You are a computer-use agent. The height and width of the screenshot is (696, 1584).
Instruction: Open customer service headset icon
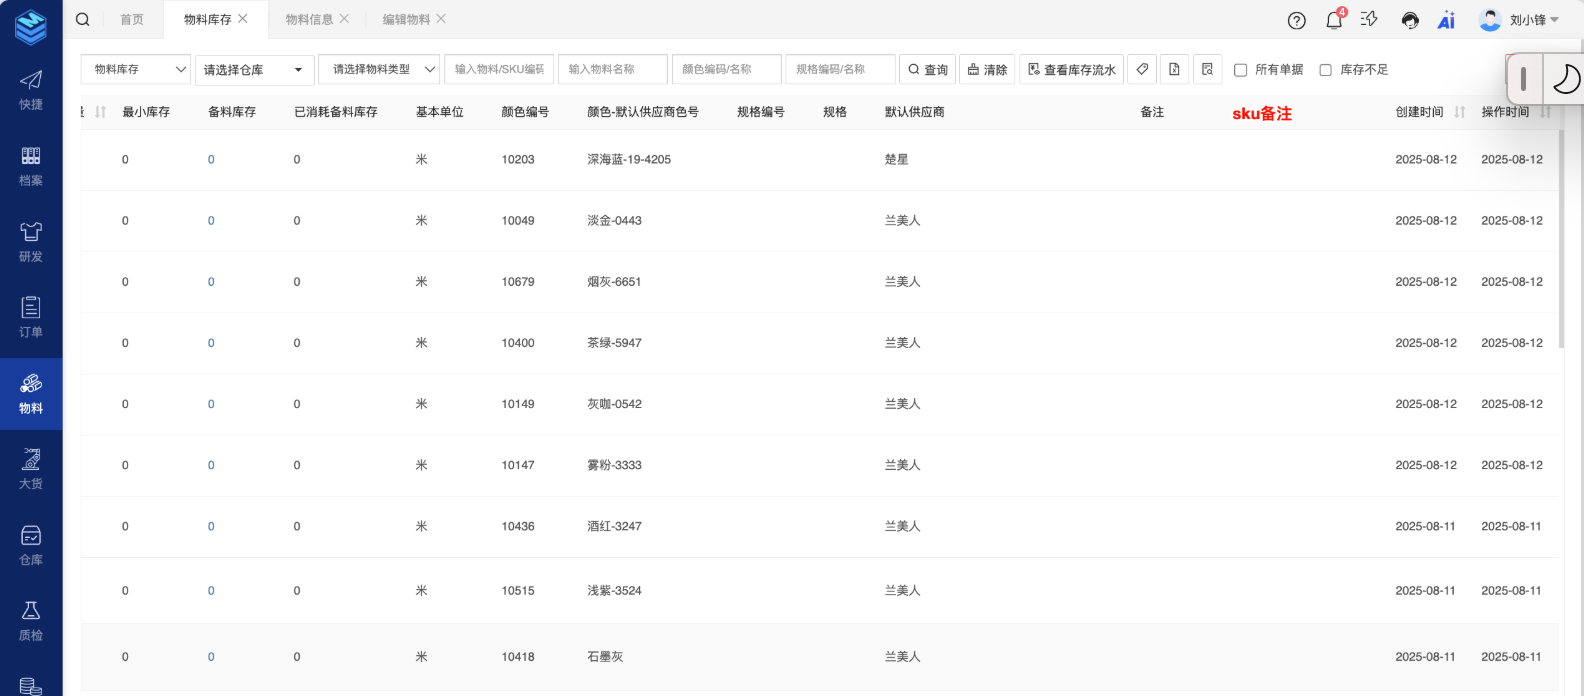tap(1410, 20)
